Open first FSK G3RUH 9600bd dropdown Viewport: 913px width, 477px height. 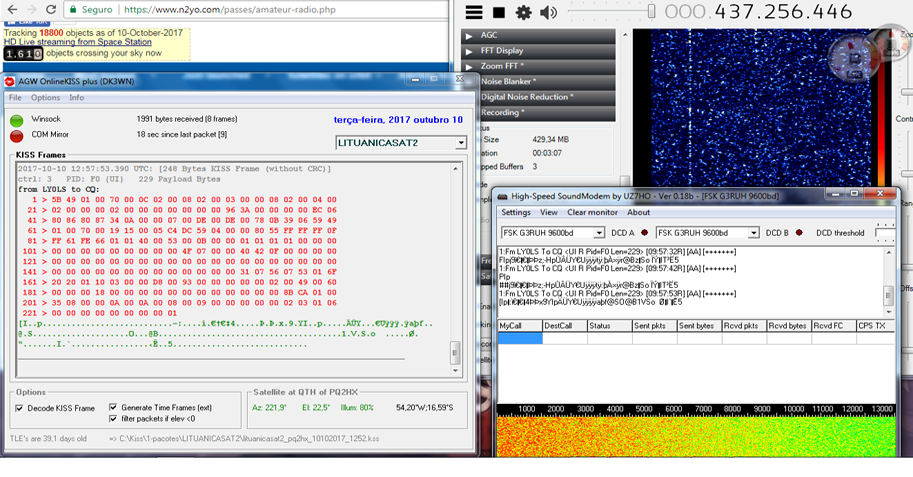599,233
